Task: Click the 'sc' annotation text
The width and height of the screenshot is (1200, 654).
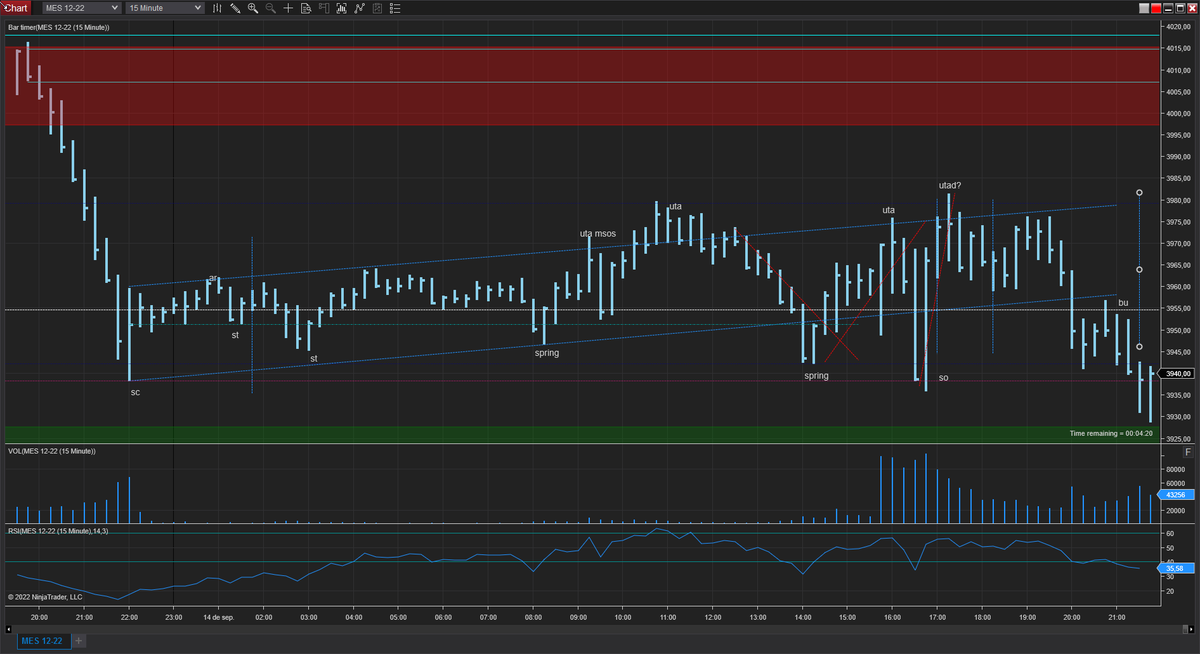Action: click(x=135, y=392)
